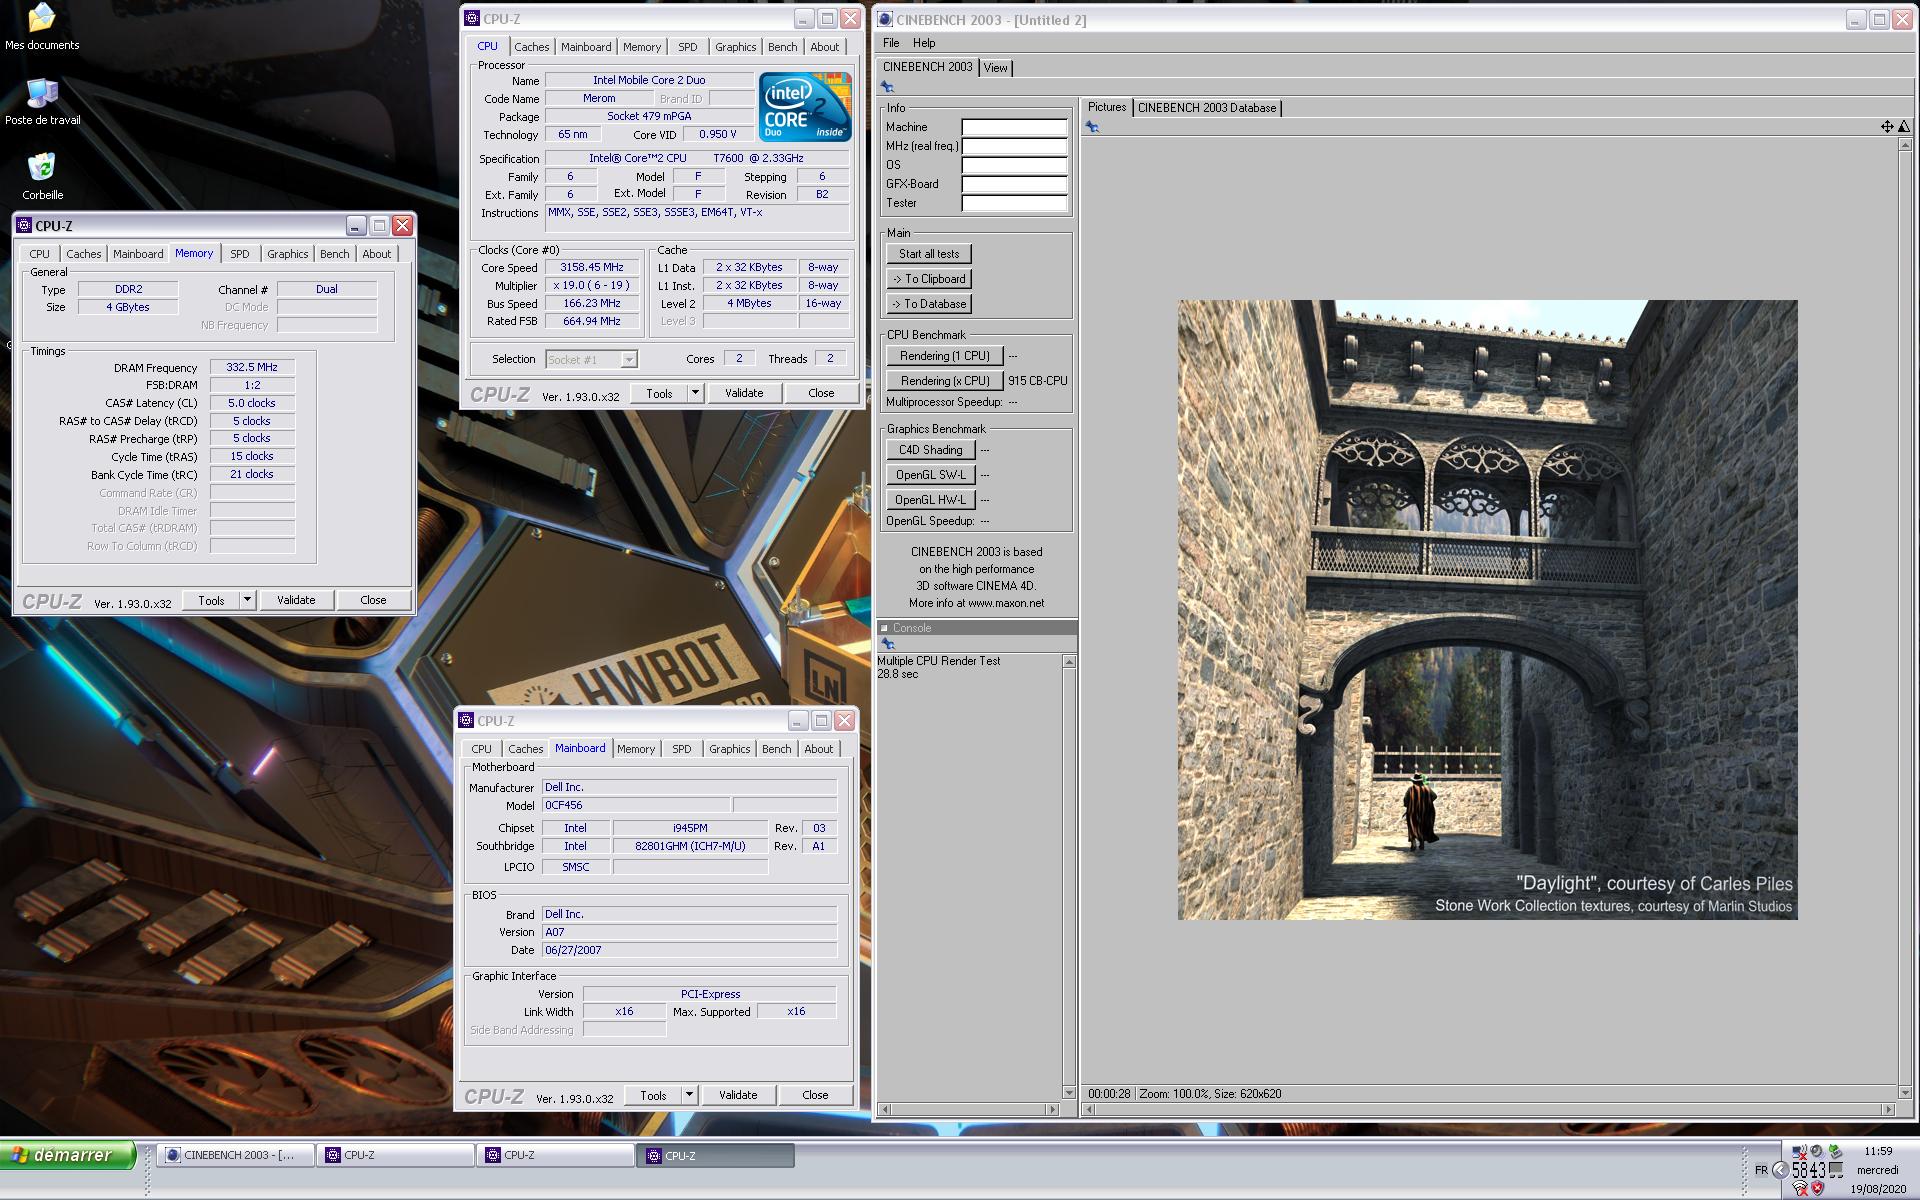Open the Socket #1 selection combo box

[592, 359]
